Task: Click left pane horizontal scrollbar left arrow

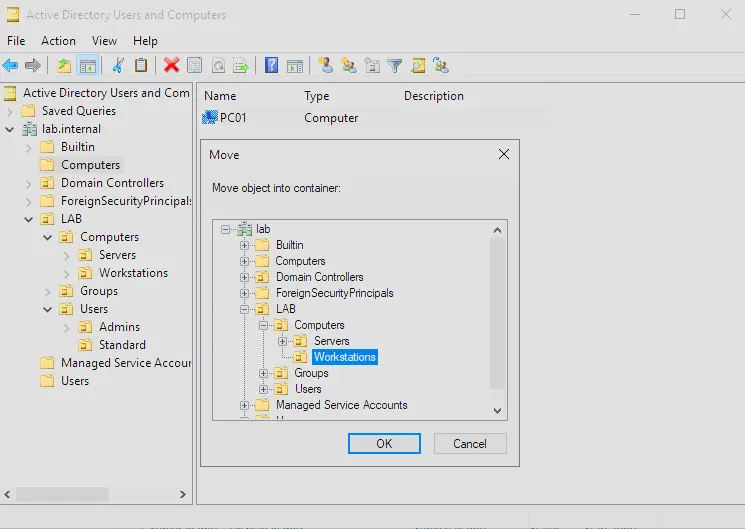Action: click(7, 494)
